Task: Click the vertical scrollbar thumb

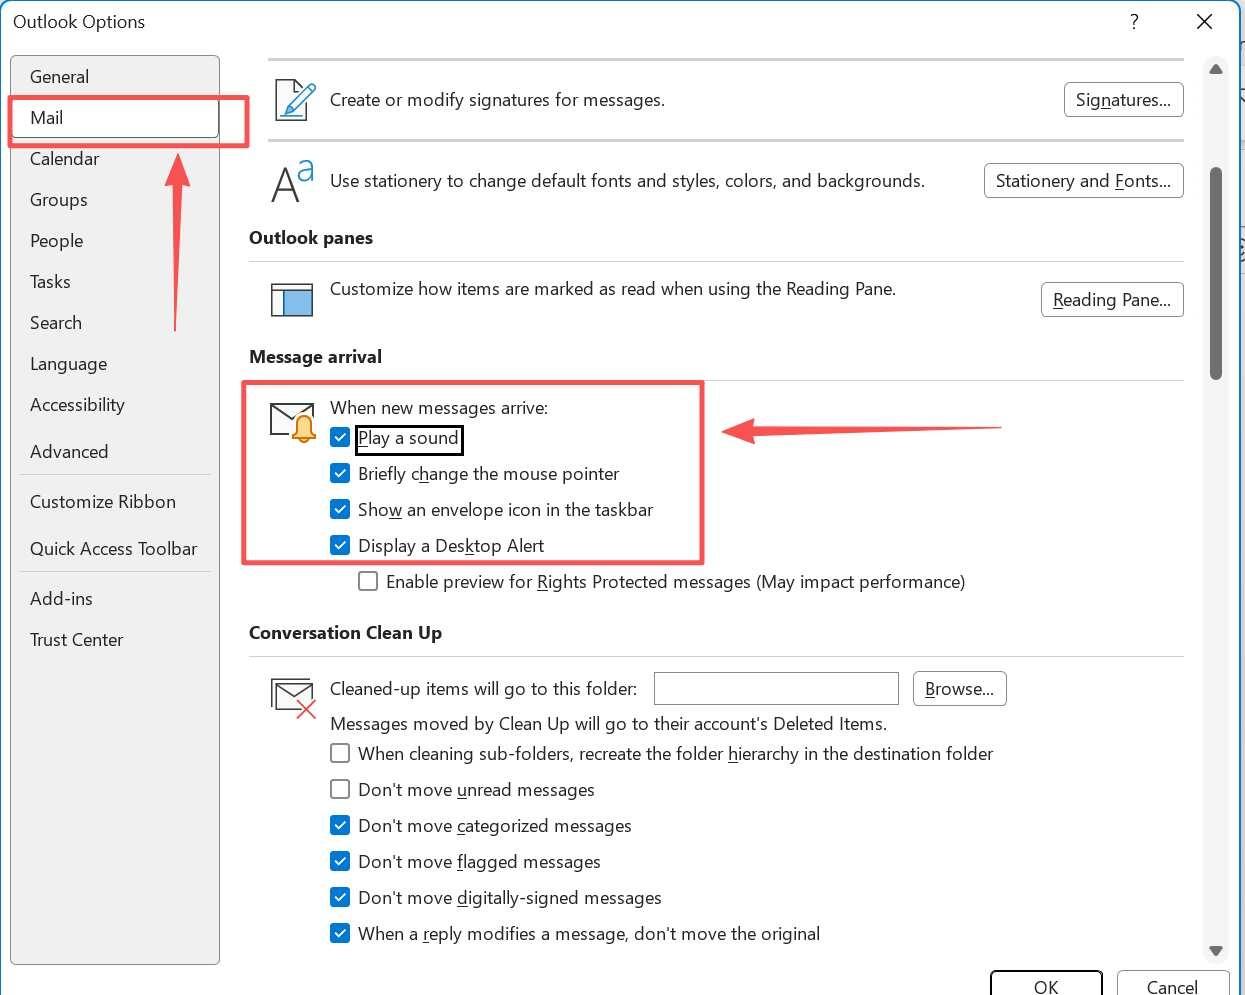Action: click(x=1216, y=273)
